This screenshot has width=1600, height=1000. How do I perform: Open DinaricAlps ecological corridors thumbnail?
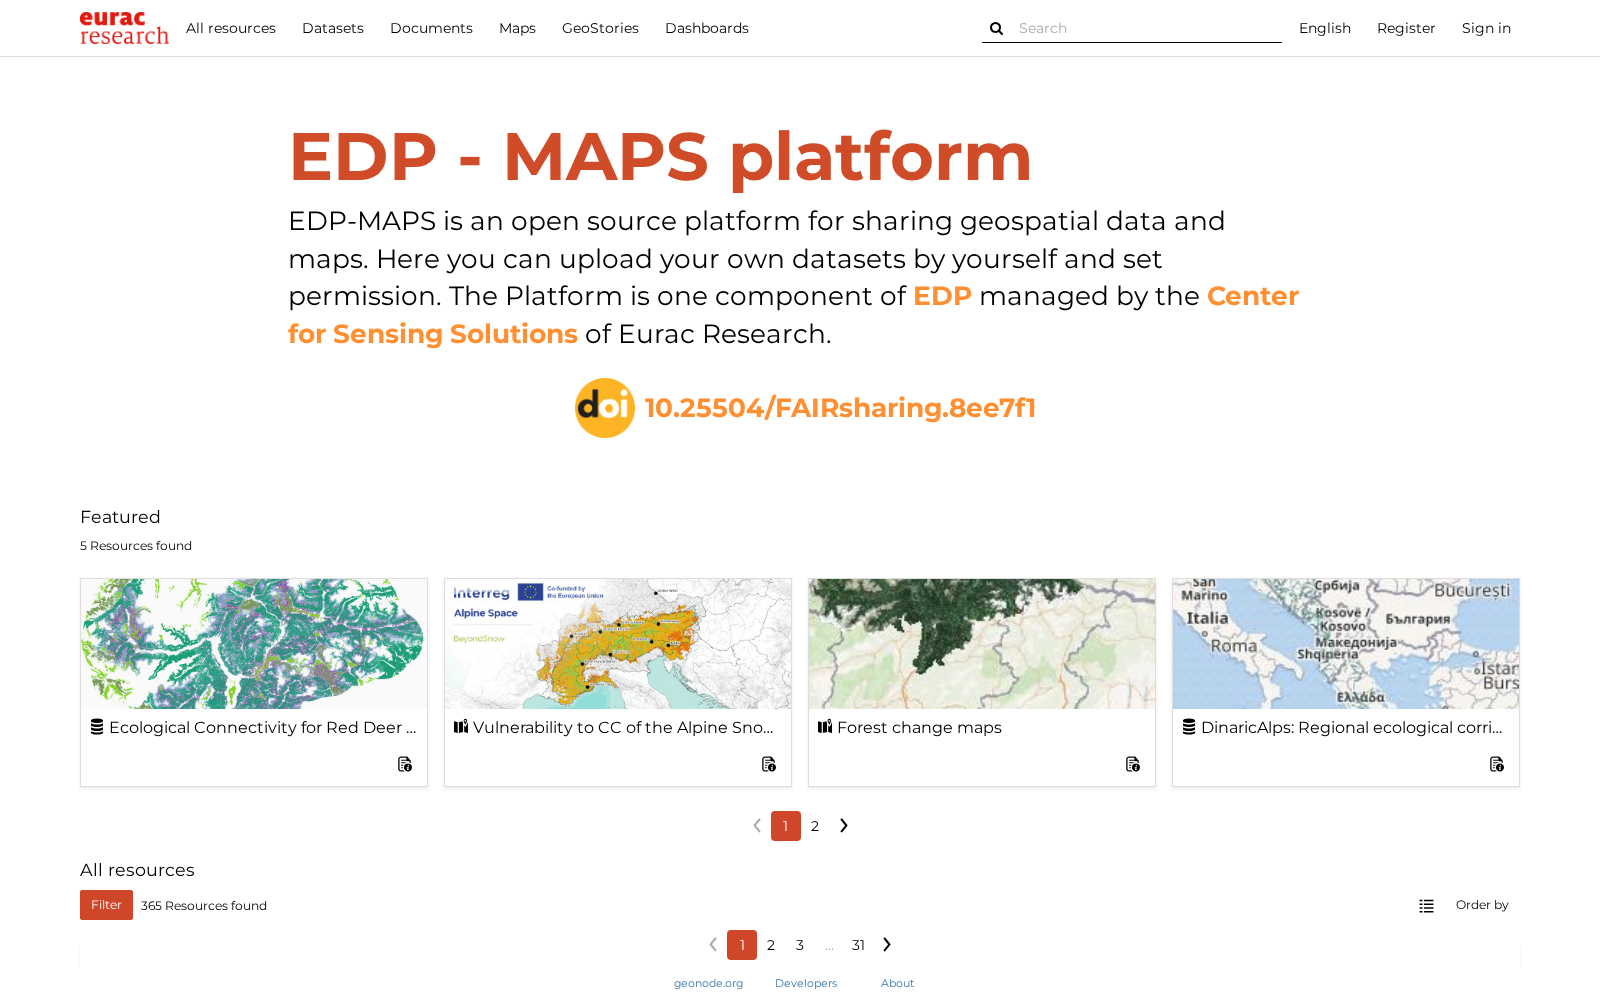coord(1346,644)
